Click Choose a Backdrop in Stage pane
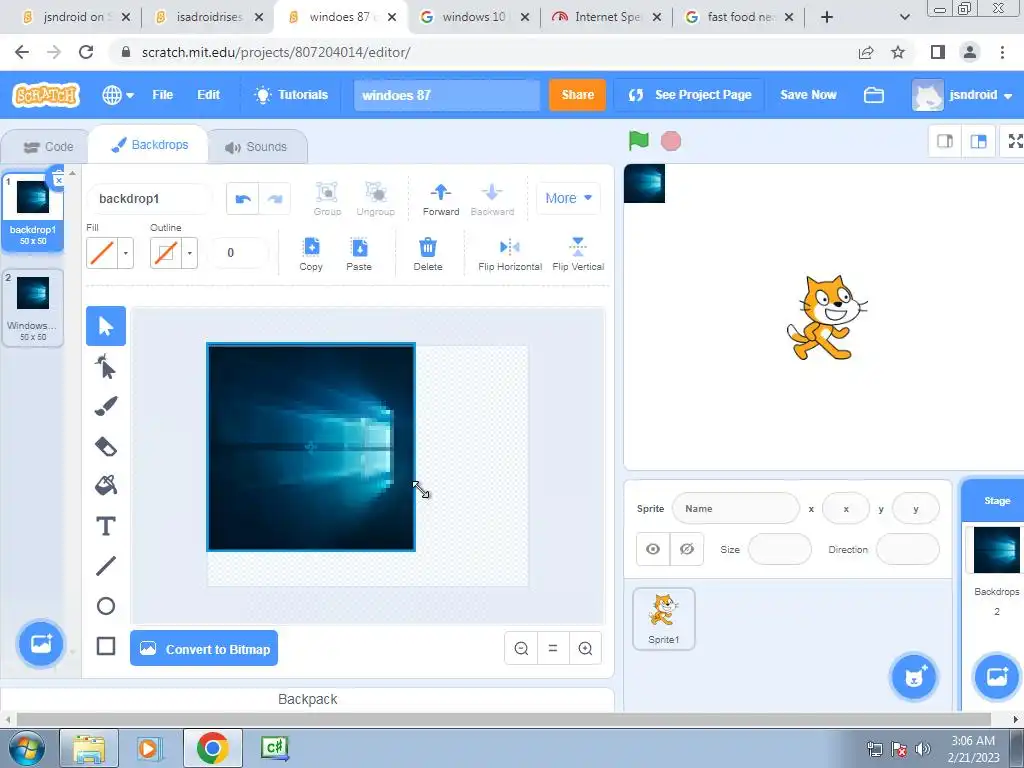Screen dimensions: 1024x768 (x=997, y=677)
